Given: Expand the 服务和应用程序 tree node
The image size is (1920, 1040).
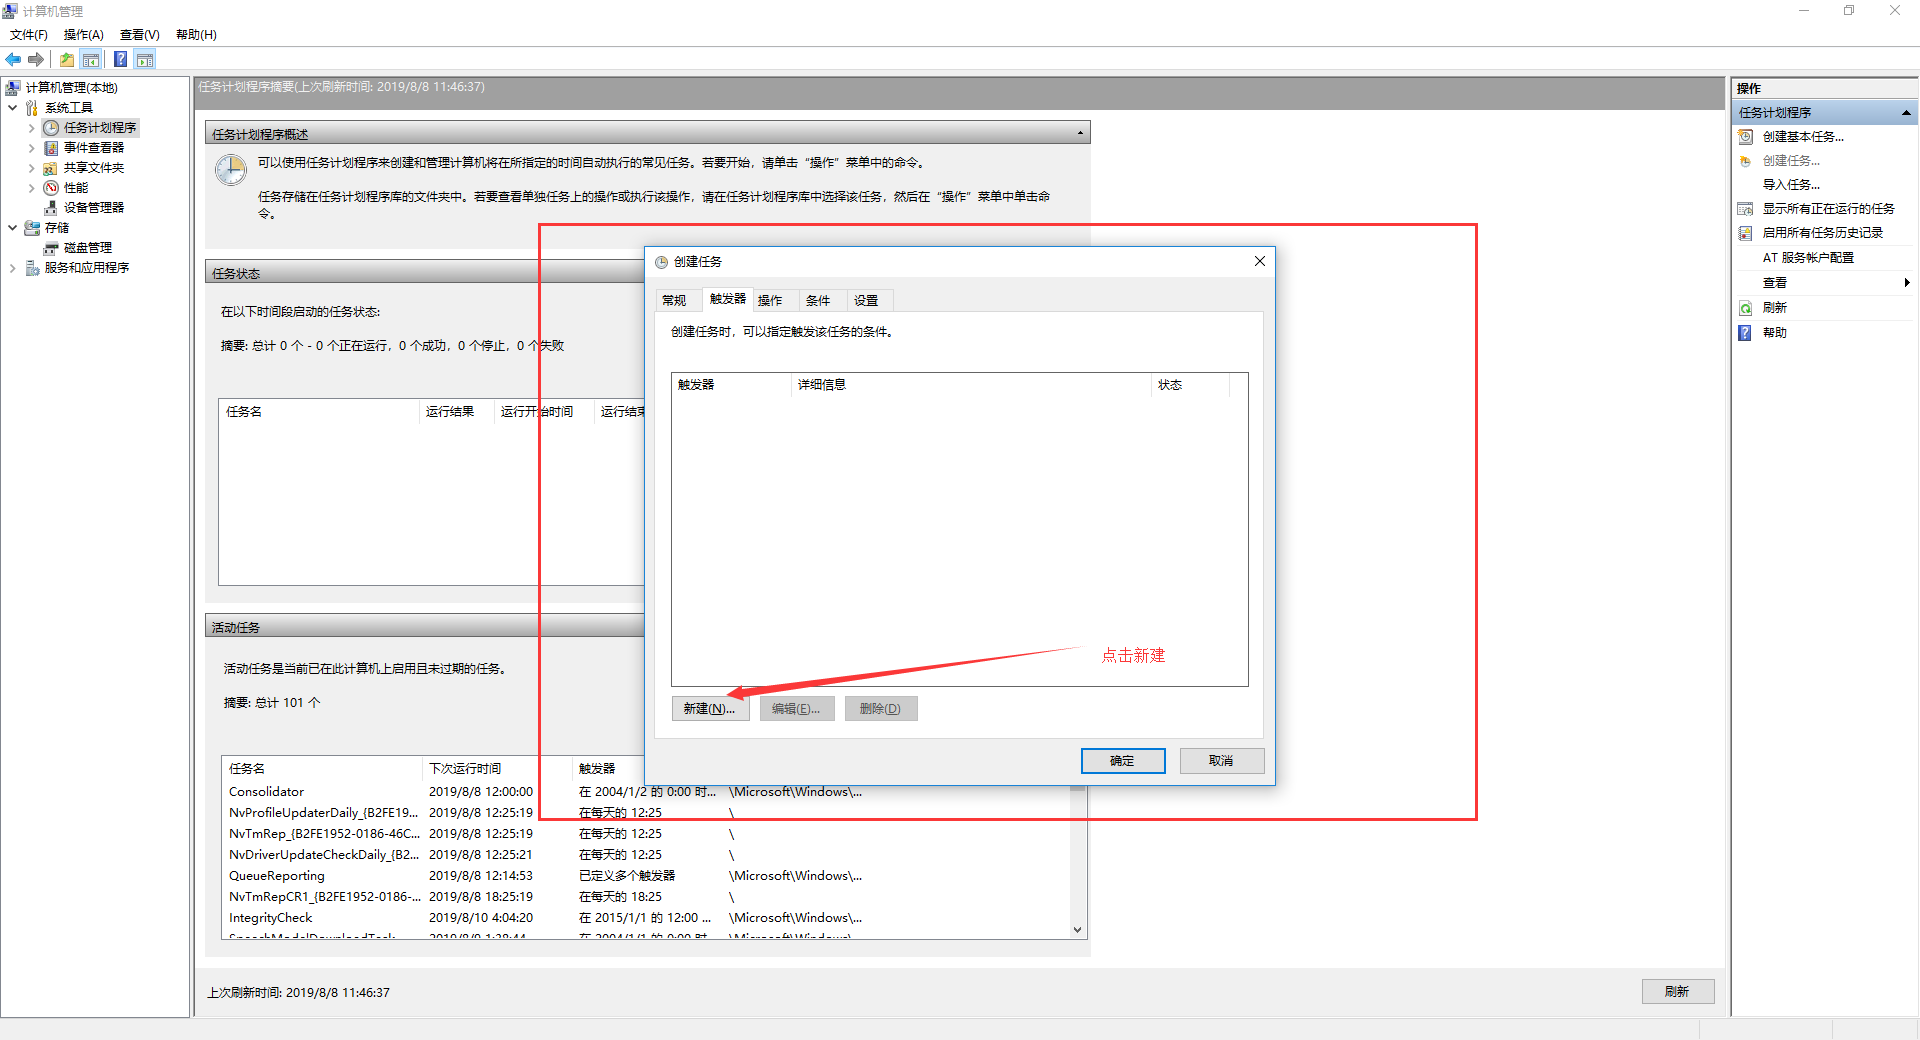Looking at the screenshot, I should pos(12,268).
